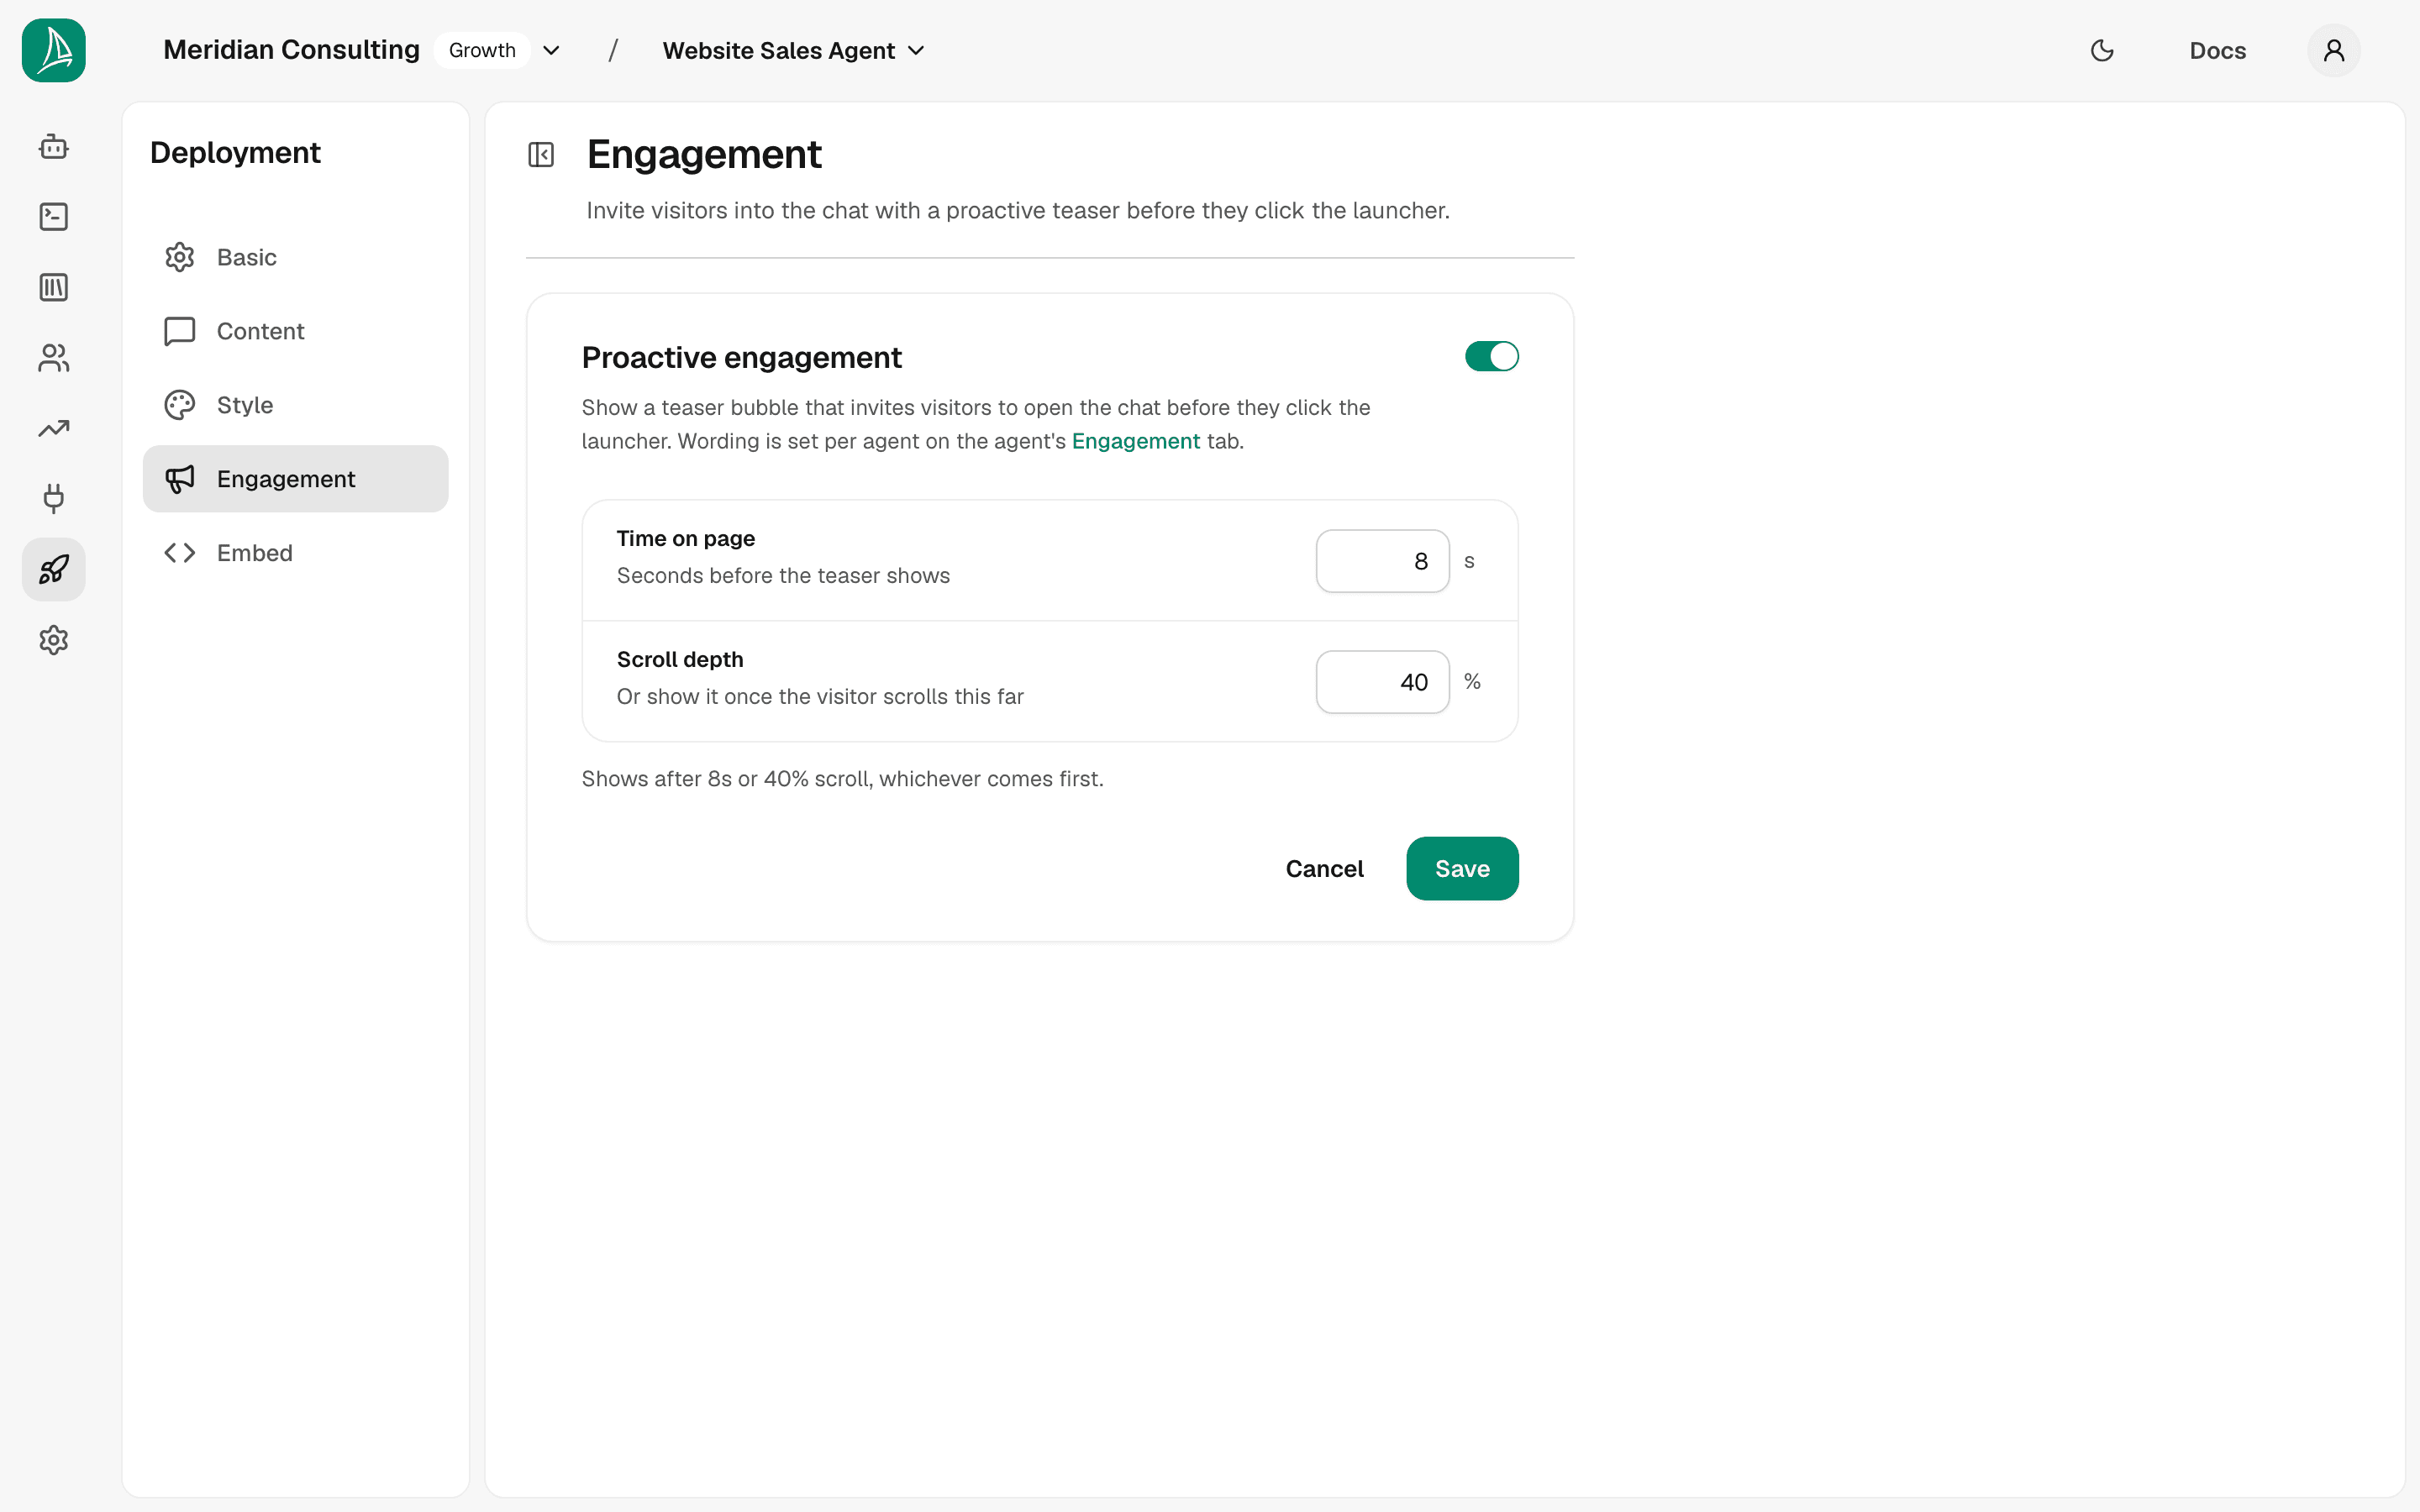
Task: Disable the Proactive engagement switch
Action: 1492,357
